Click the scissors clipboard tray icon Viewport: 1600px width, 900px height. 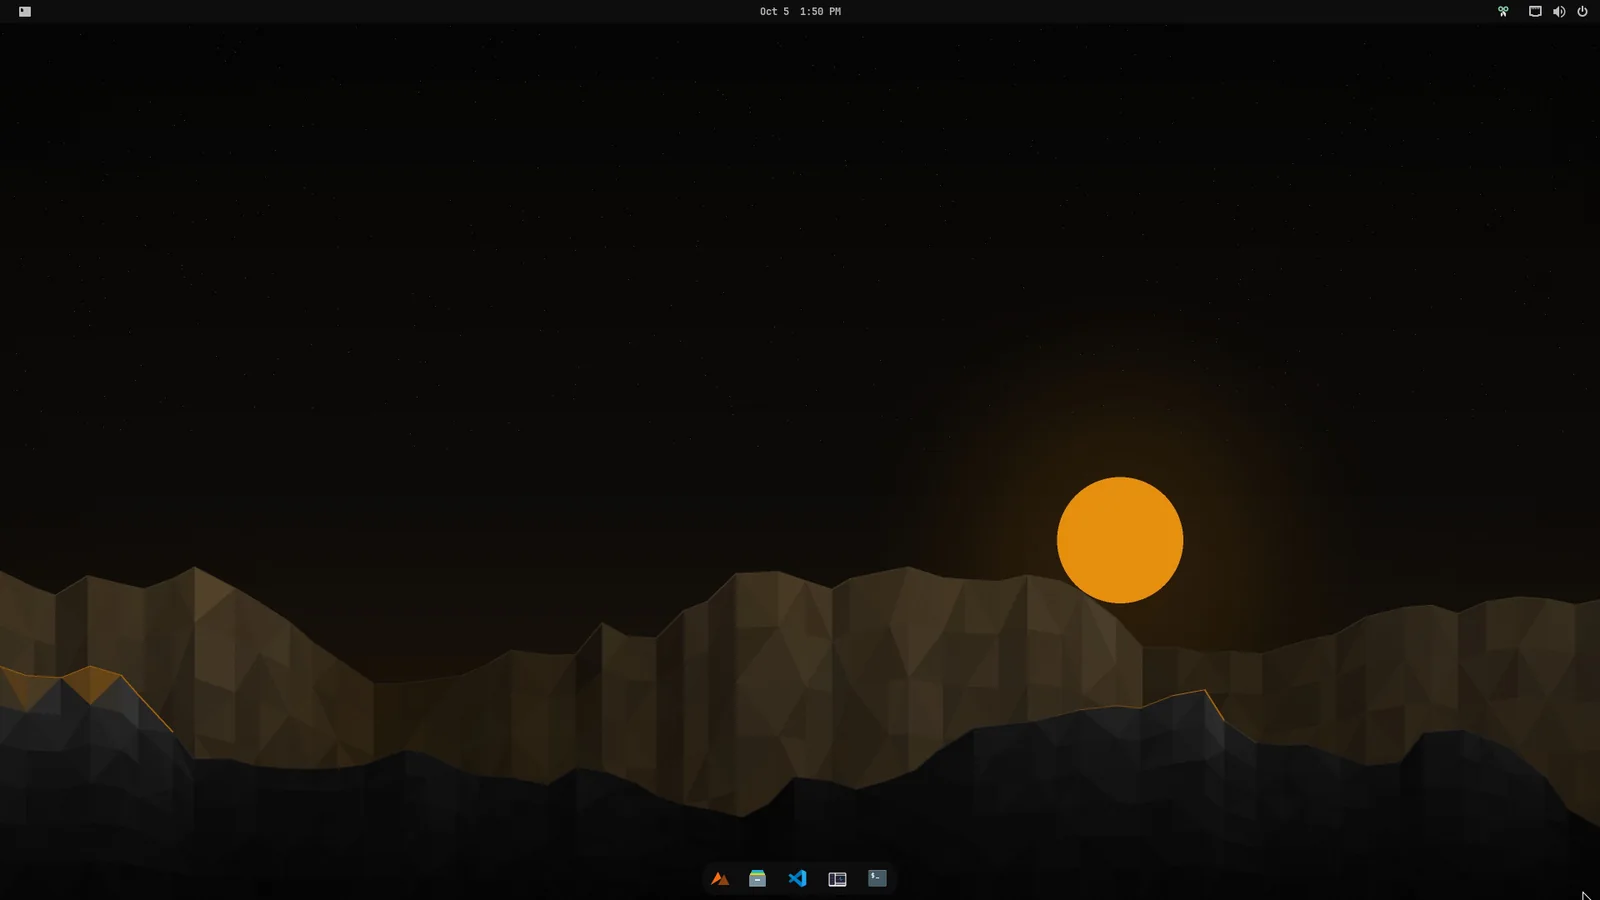click(x=1503, y=12)
